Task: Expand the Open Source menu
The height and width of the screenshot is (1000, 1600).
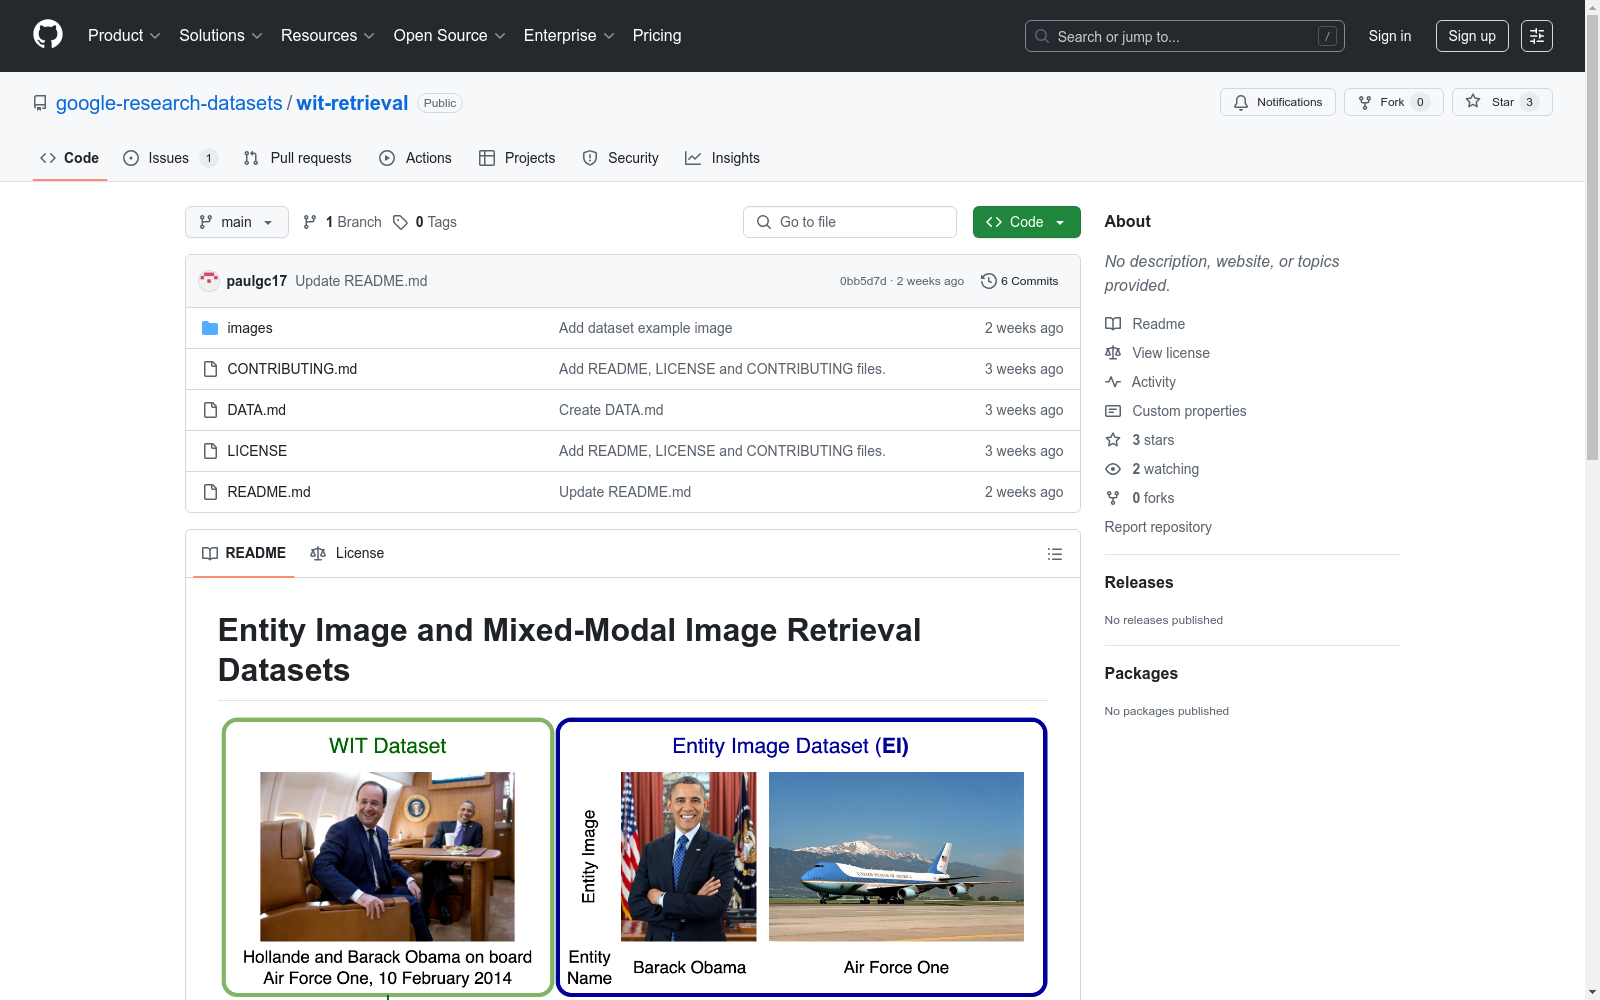Action: pos(450,36)
